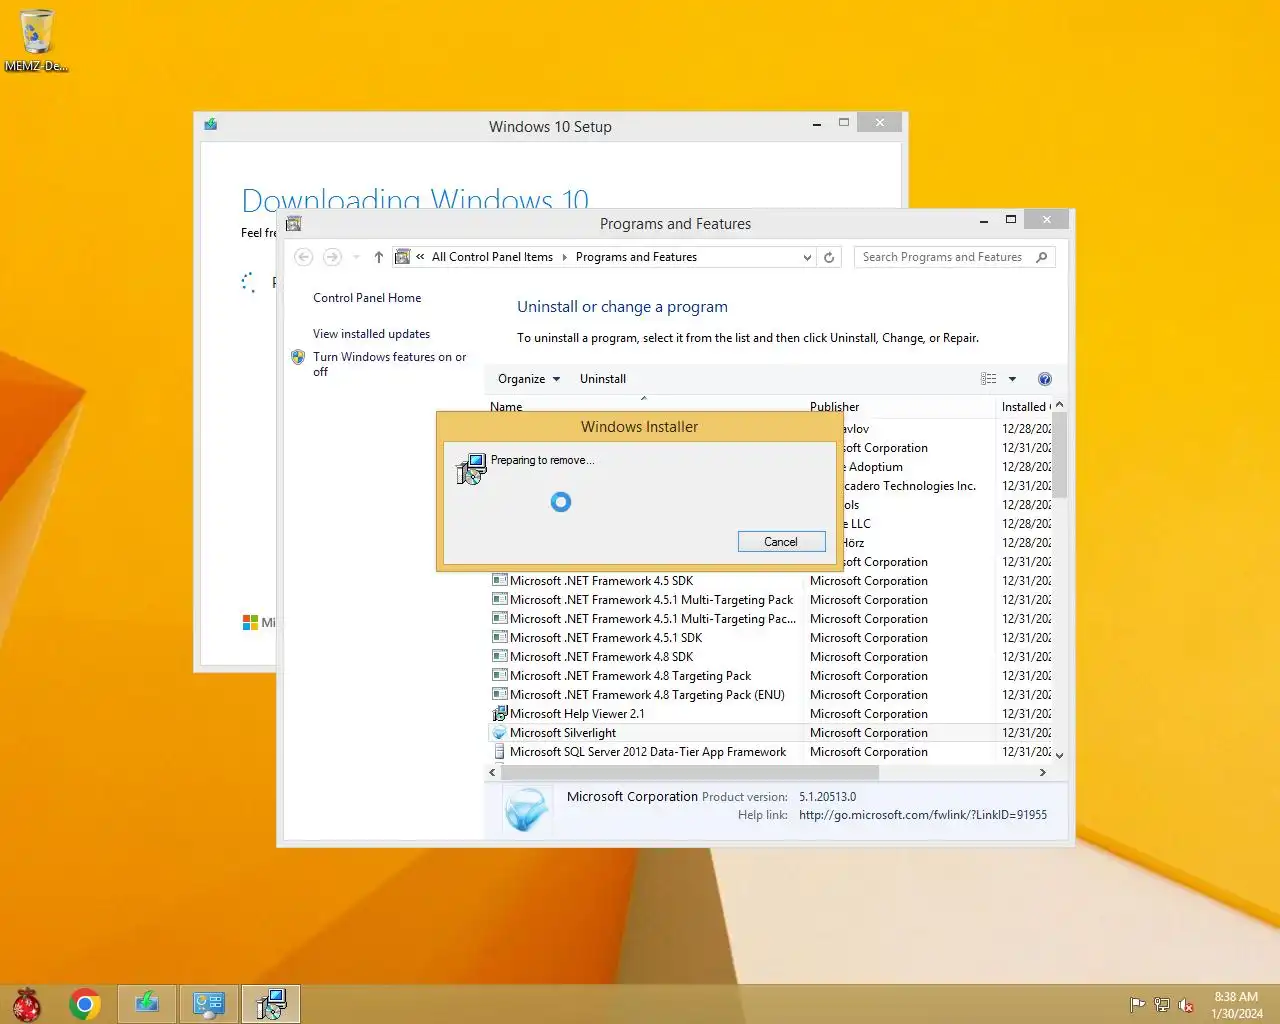Viewport: 1280px width, 1024px height.
Task: Click the Search Programs and Features field
Action: (942, 257)
